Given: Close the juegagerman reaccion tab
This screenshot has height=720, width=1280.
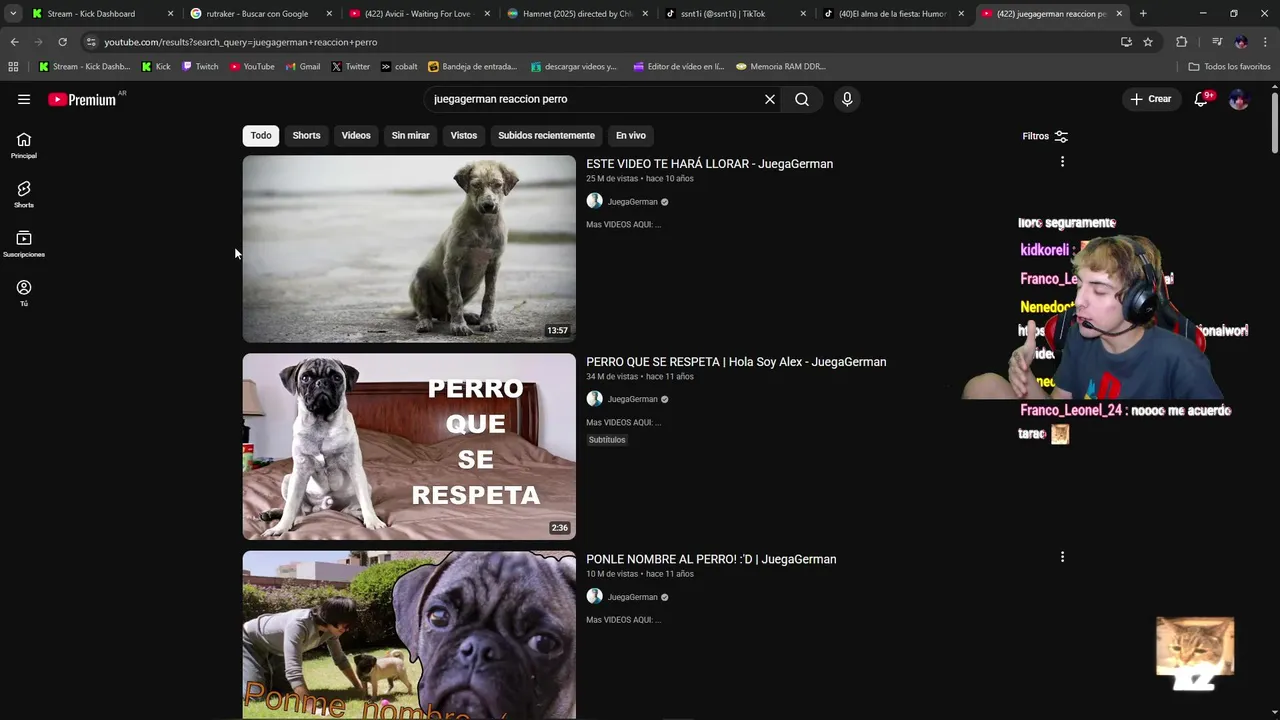Looking at the screenshot, I should click(x=1119, y=14).
